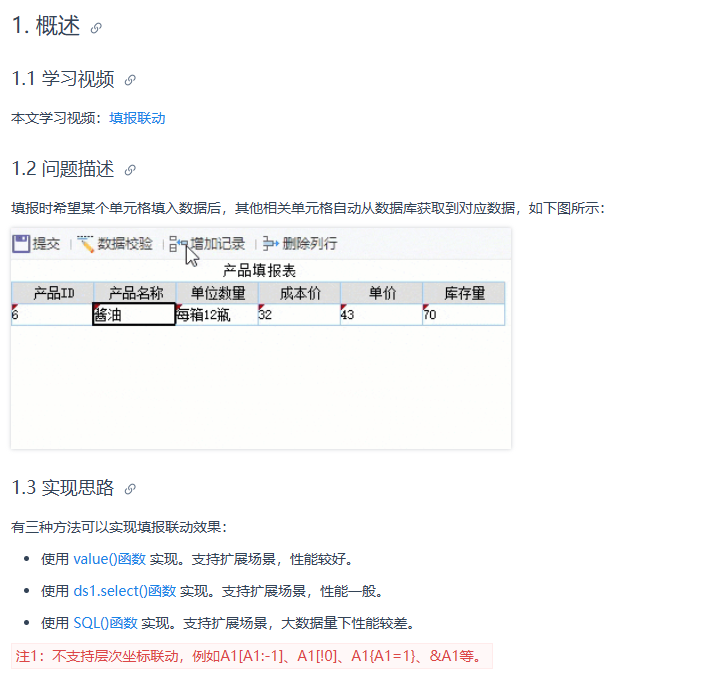This screenshot has height=674, width=711.
Task: Click the 1. 概述 heading text
Action: 46,25
